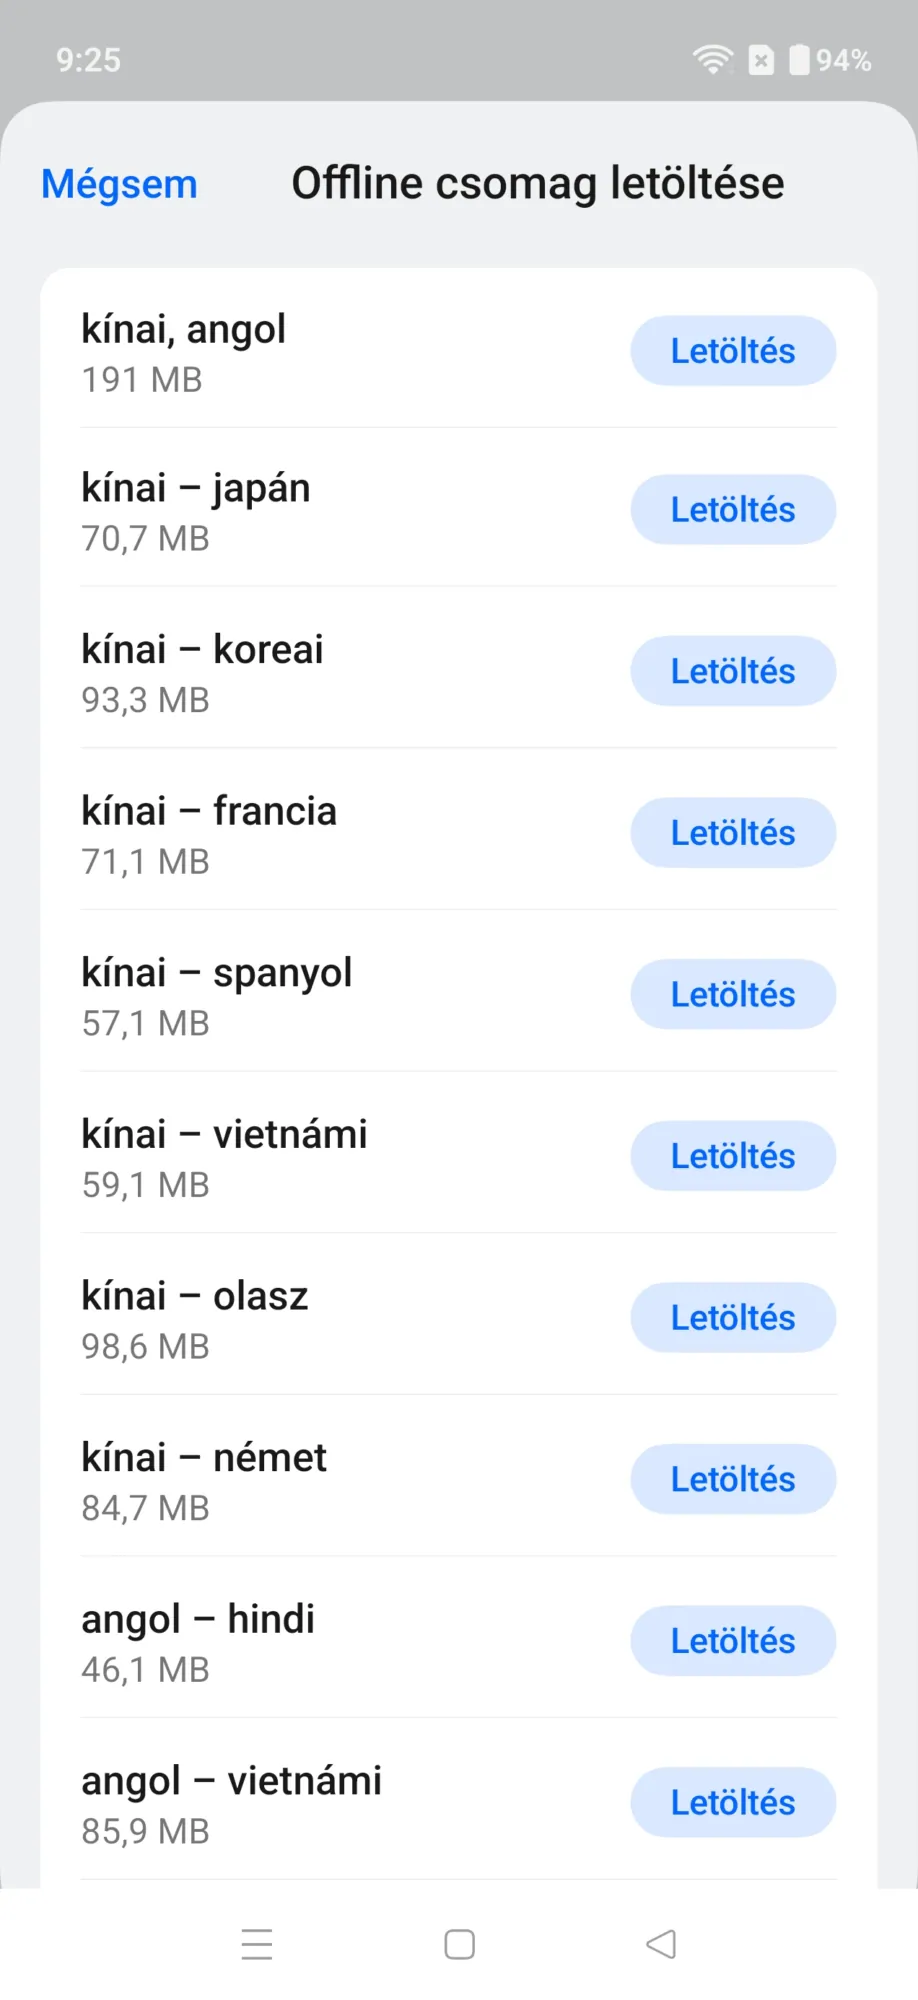The height and width of the screenshot is (2000, 918).
Task: Tap the clock showing 9:25
Action: (x=88, y=60)
